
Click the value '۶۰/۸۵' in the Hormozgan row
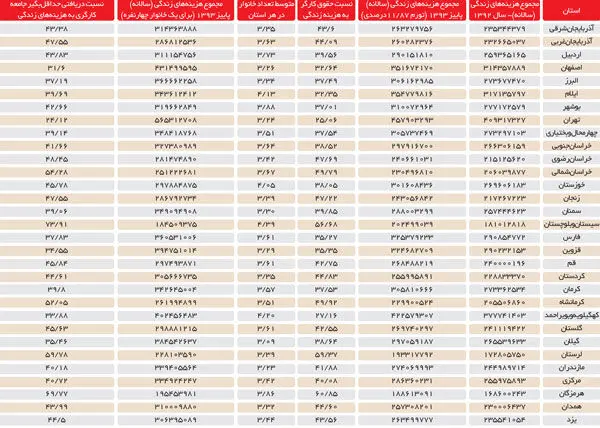tap(326, 394)
